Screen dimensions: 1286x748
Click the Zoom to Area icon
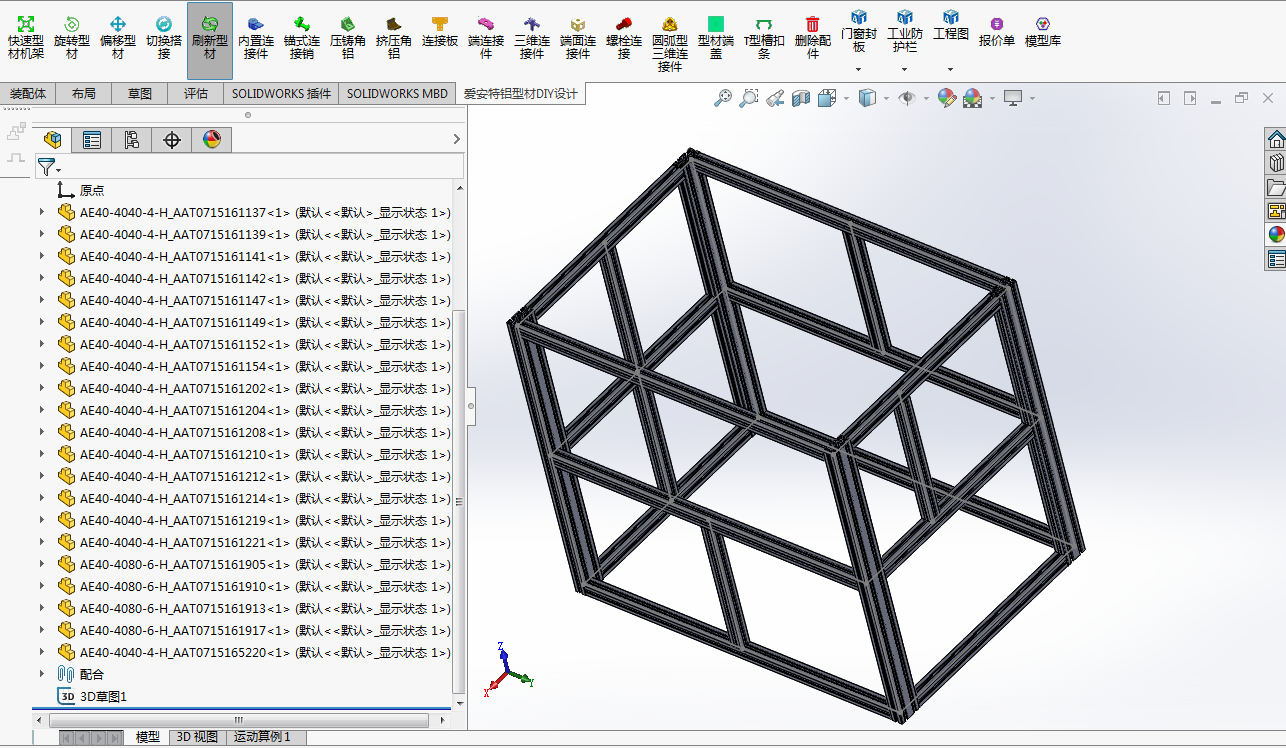749,98
